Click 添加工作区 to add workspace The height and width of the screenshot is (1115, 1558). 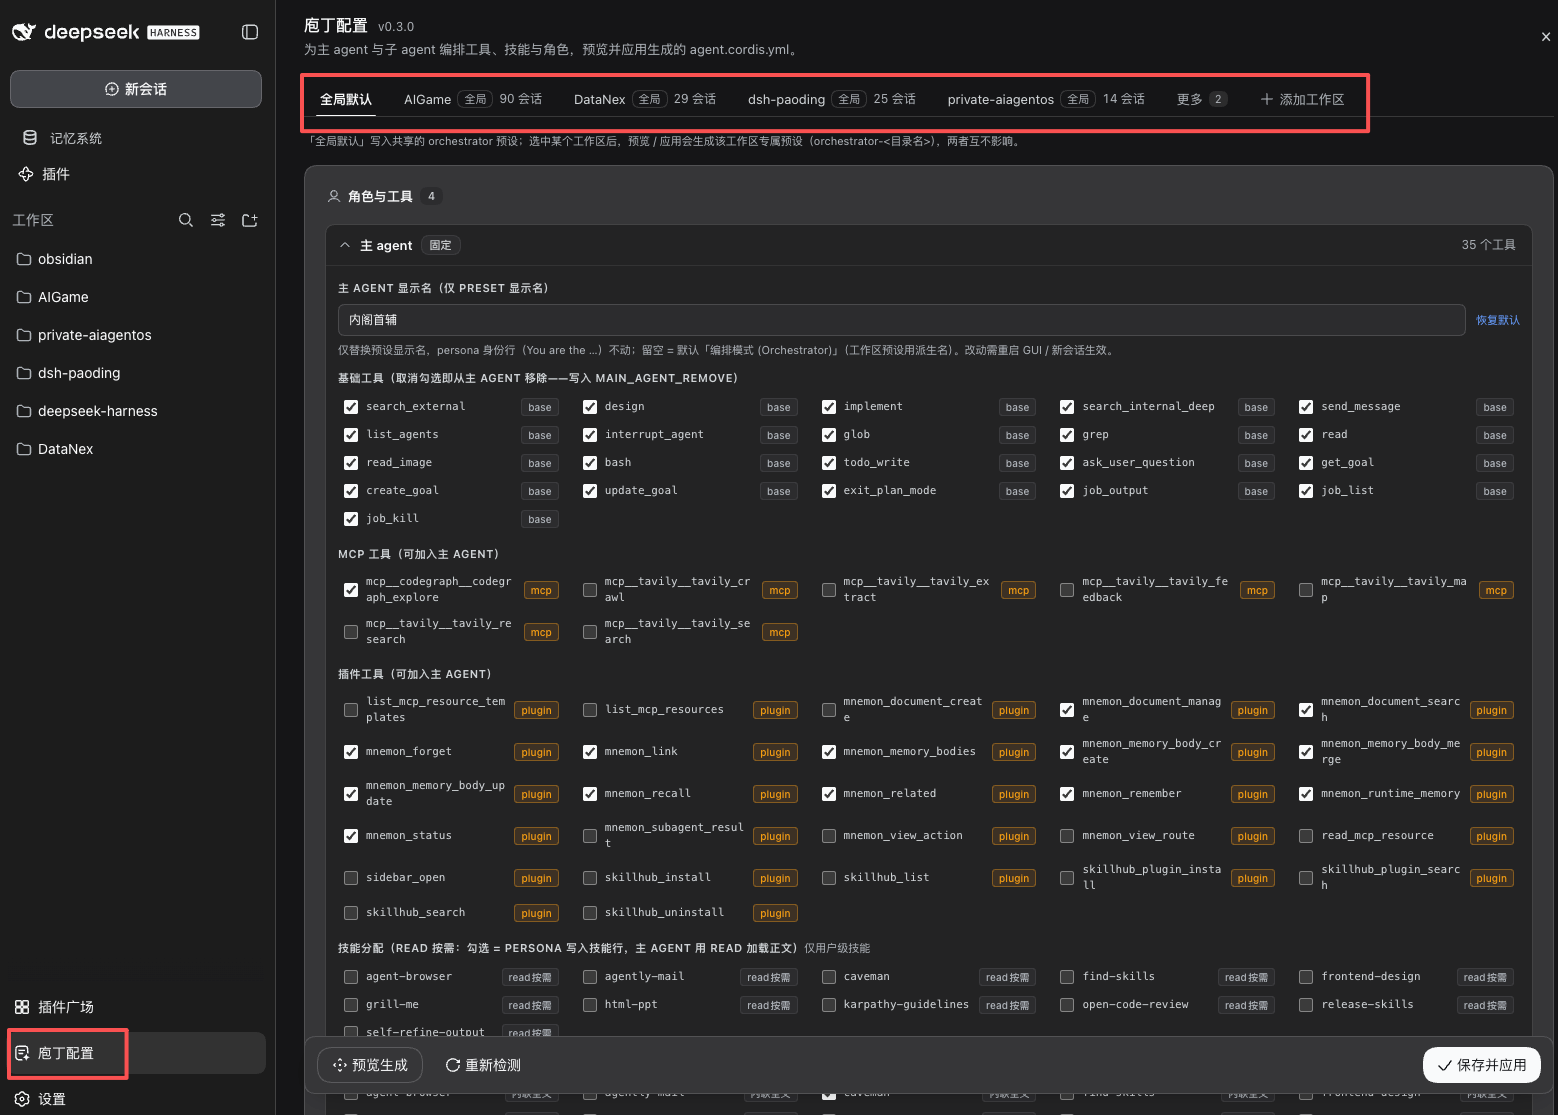tap(1302, 99)
